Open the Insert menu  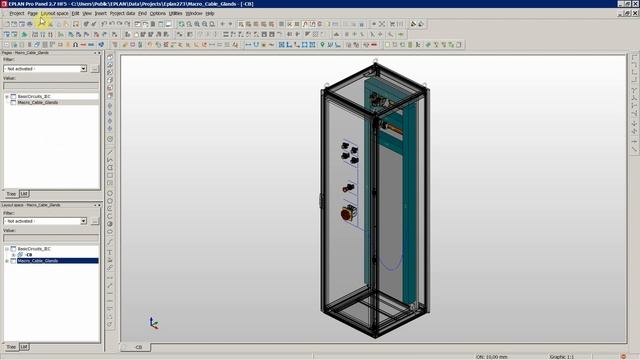click(100, 13)
